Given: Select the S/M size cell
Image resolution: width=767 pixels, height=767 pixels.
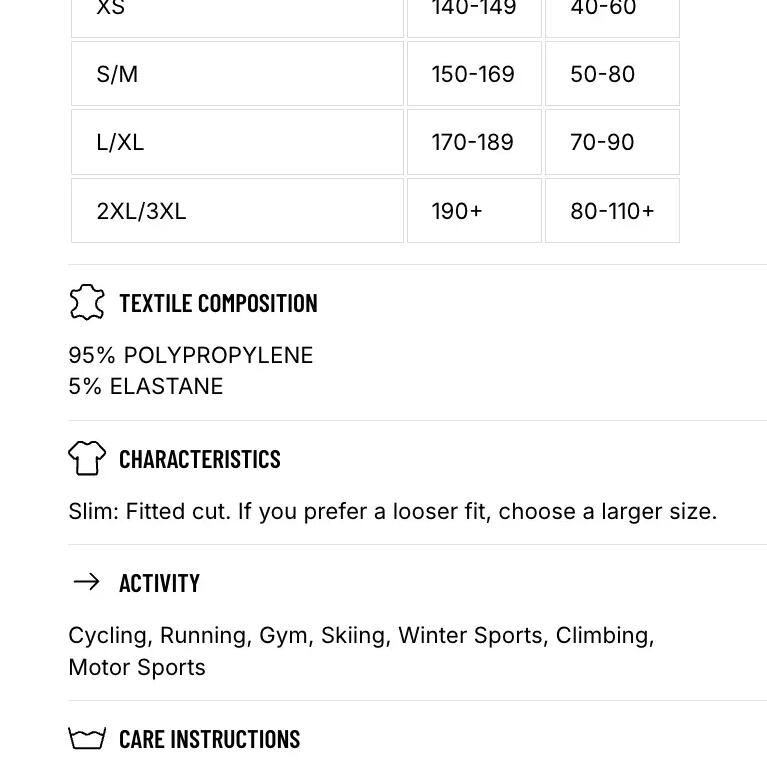Looking at the screenshot, I should coord(237,74).
